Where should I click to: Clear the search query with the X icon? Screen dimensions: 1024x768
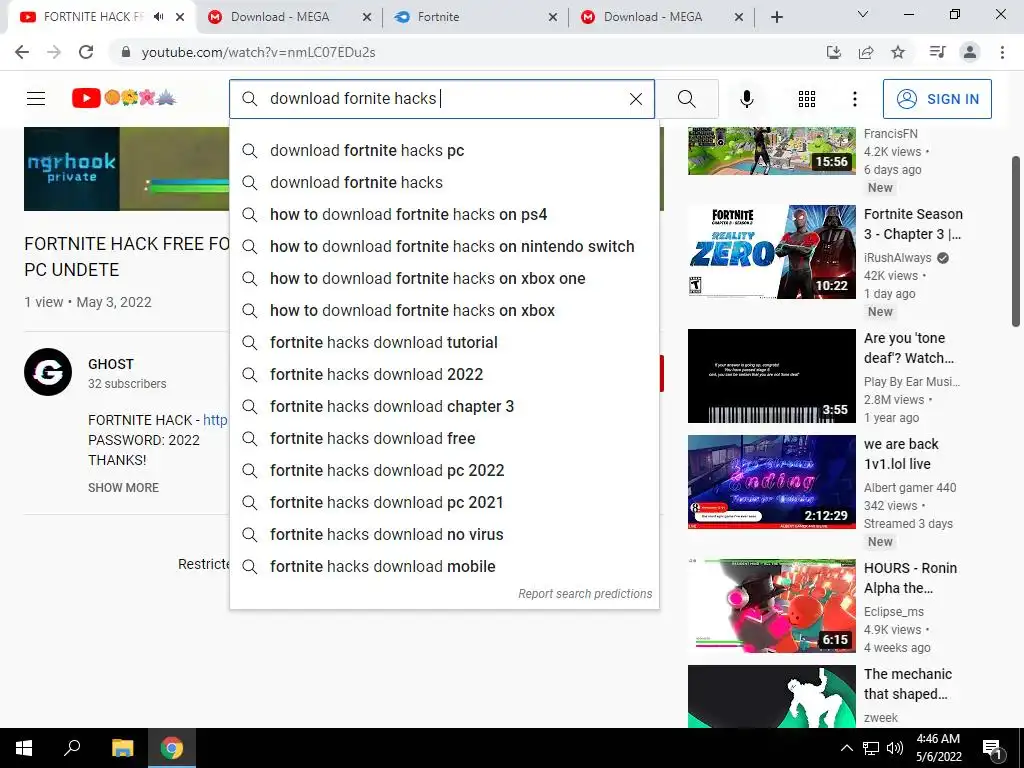635,99
